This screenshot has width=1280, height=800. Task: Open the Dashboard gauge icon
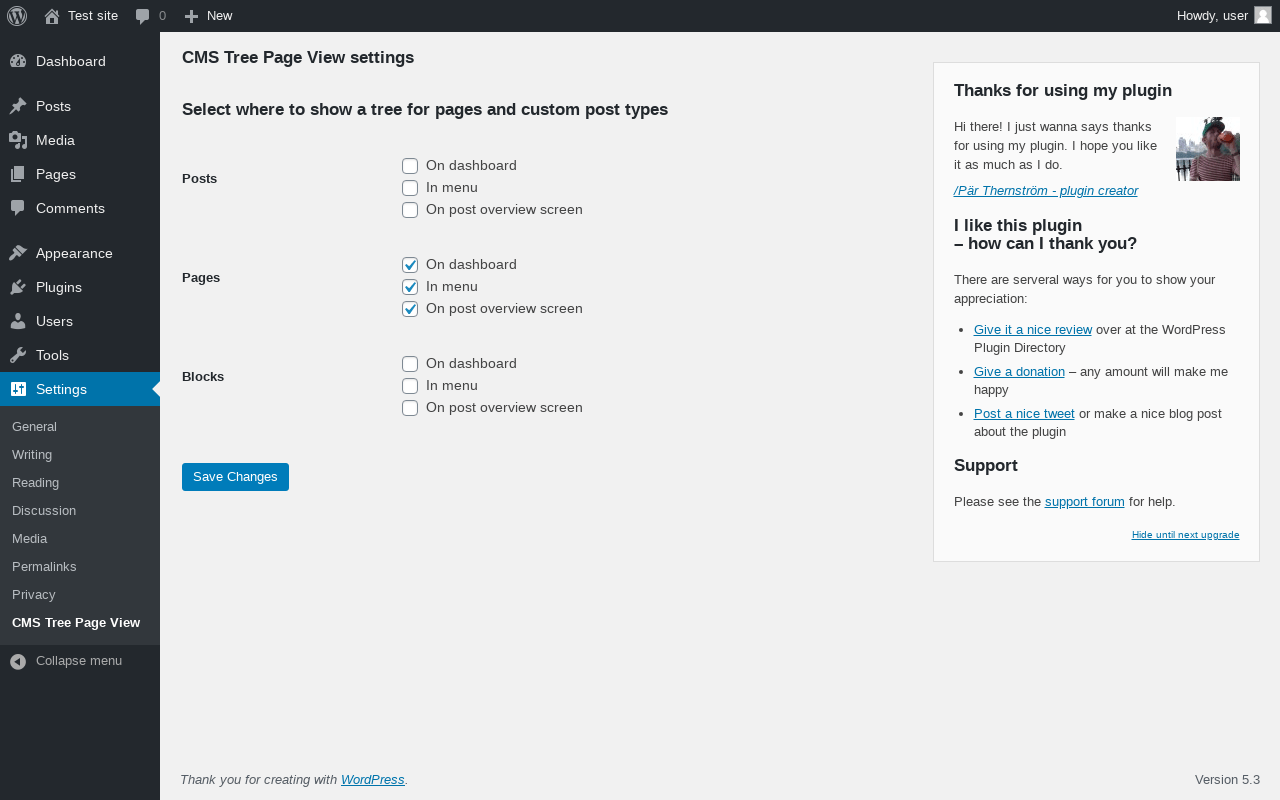tap(18, 61)
